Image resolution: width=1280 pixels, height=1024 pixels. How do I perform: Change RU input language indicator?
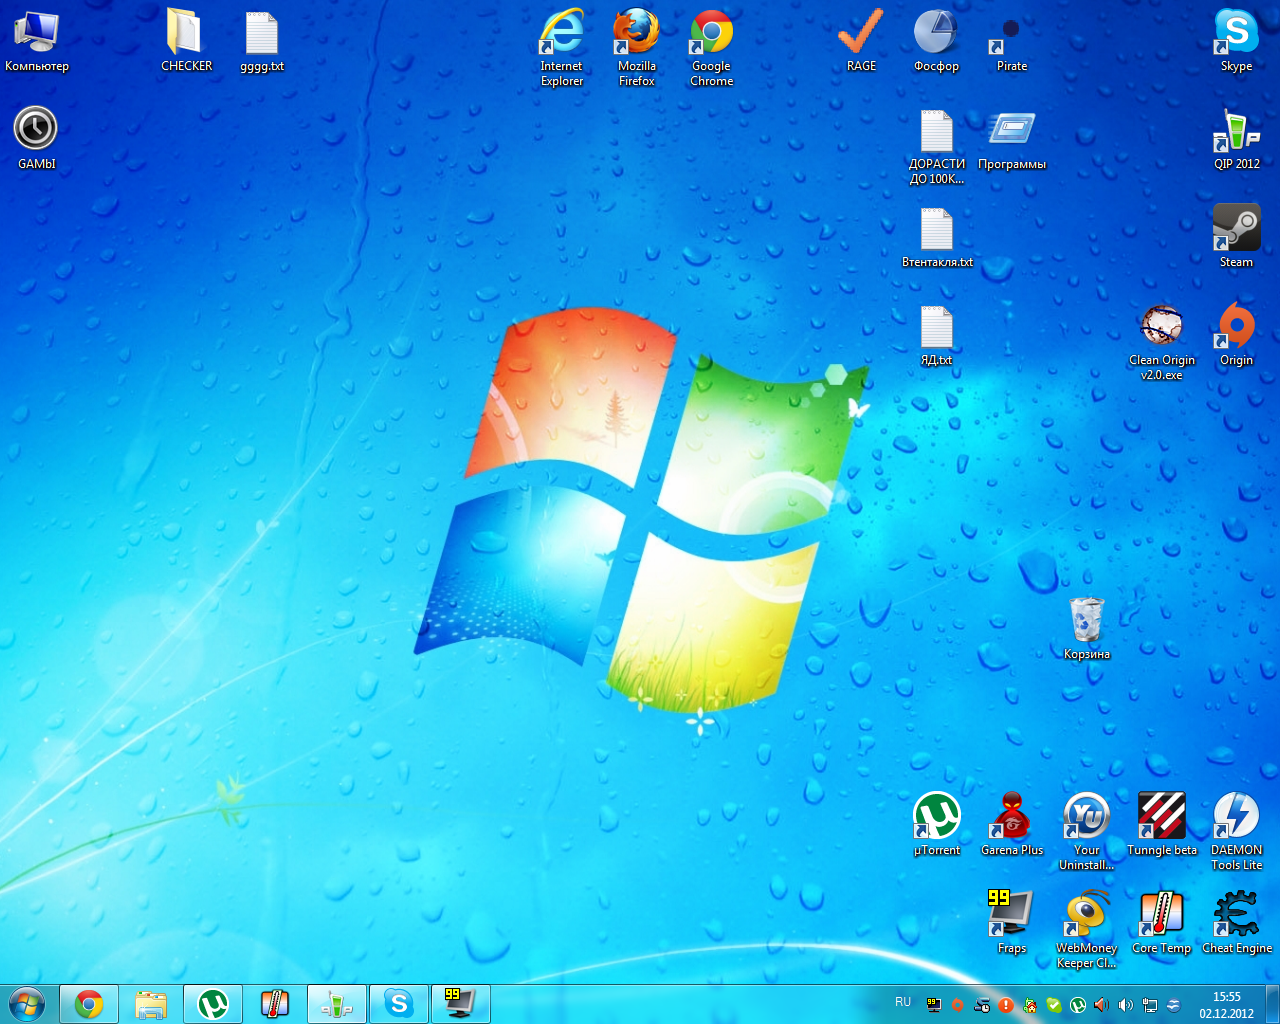point(903,1002)
